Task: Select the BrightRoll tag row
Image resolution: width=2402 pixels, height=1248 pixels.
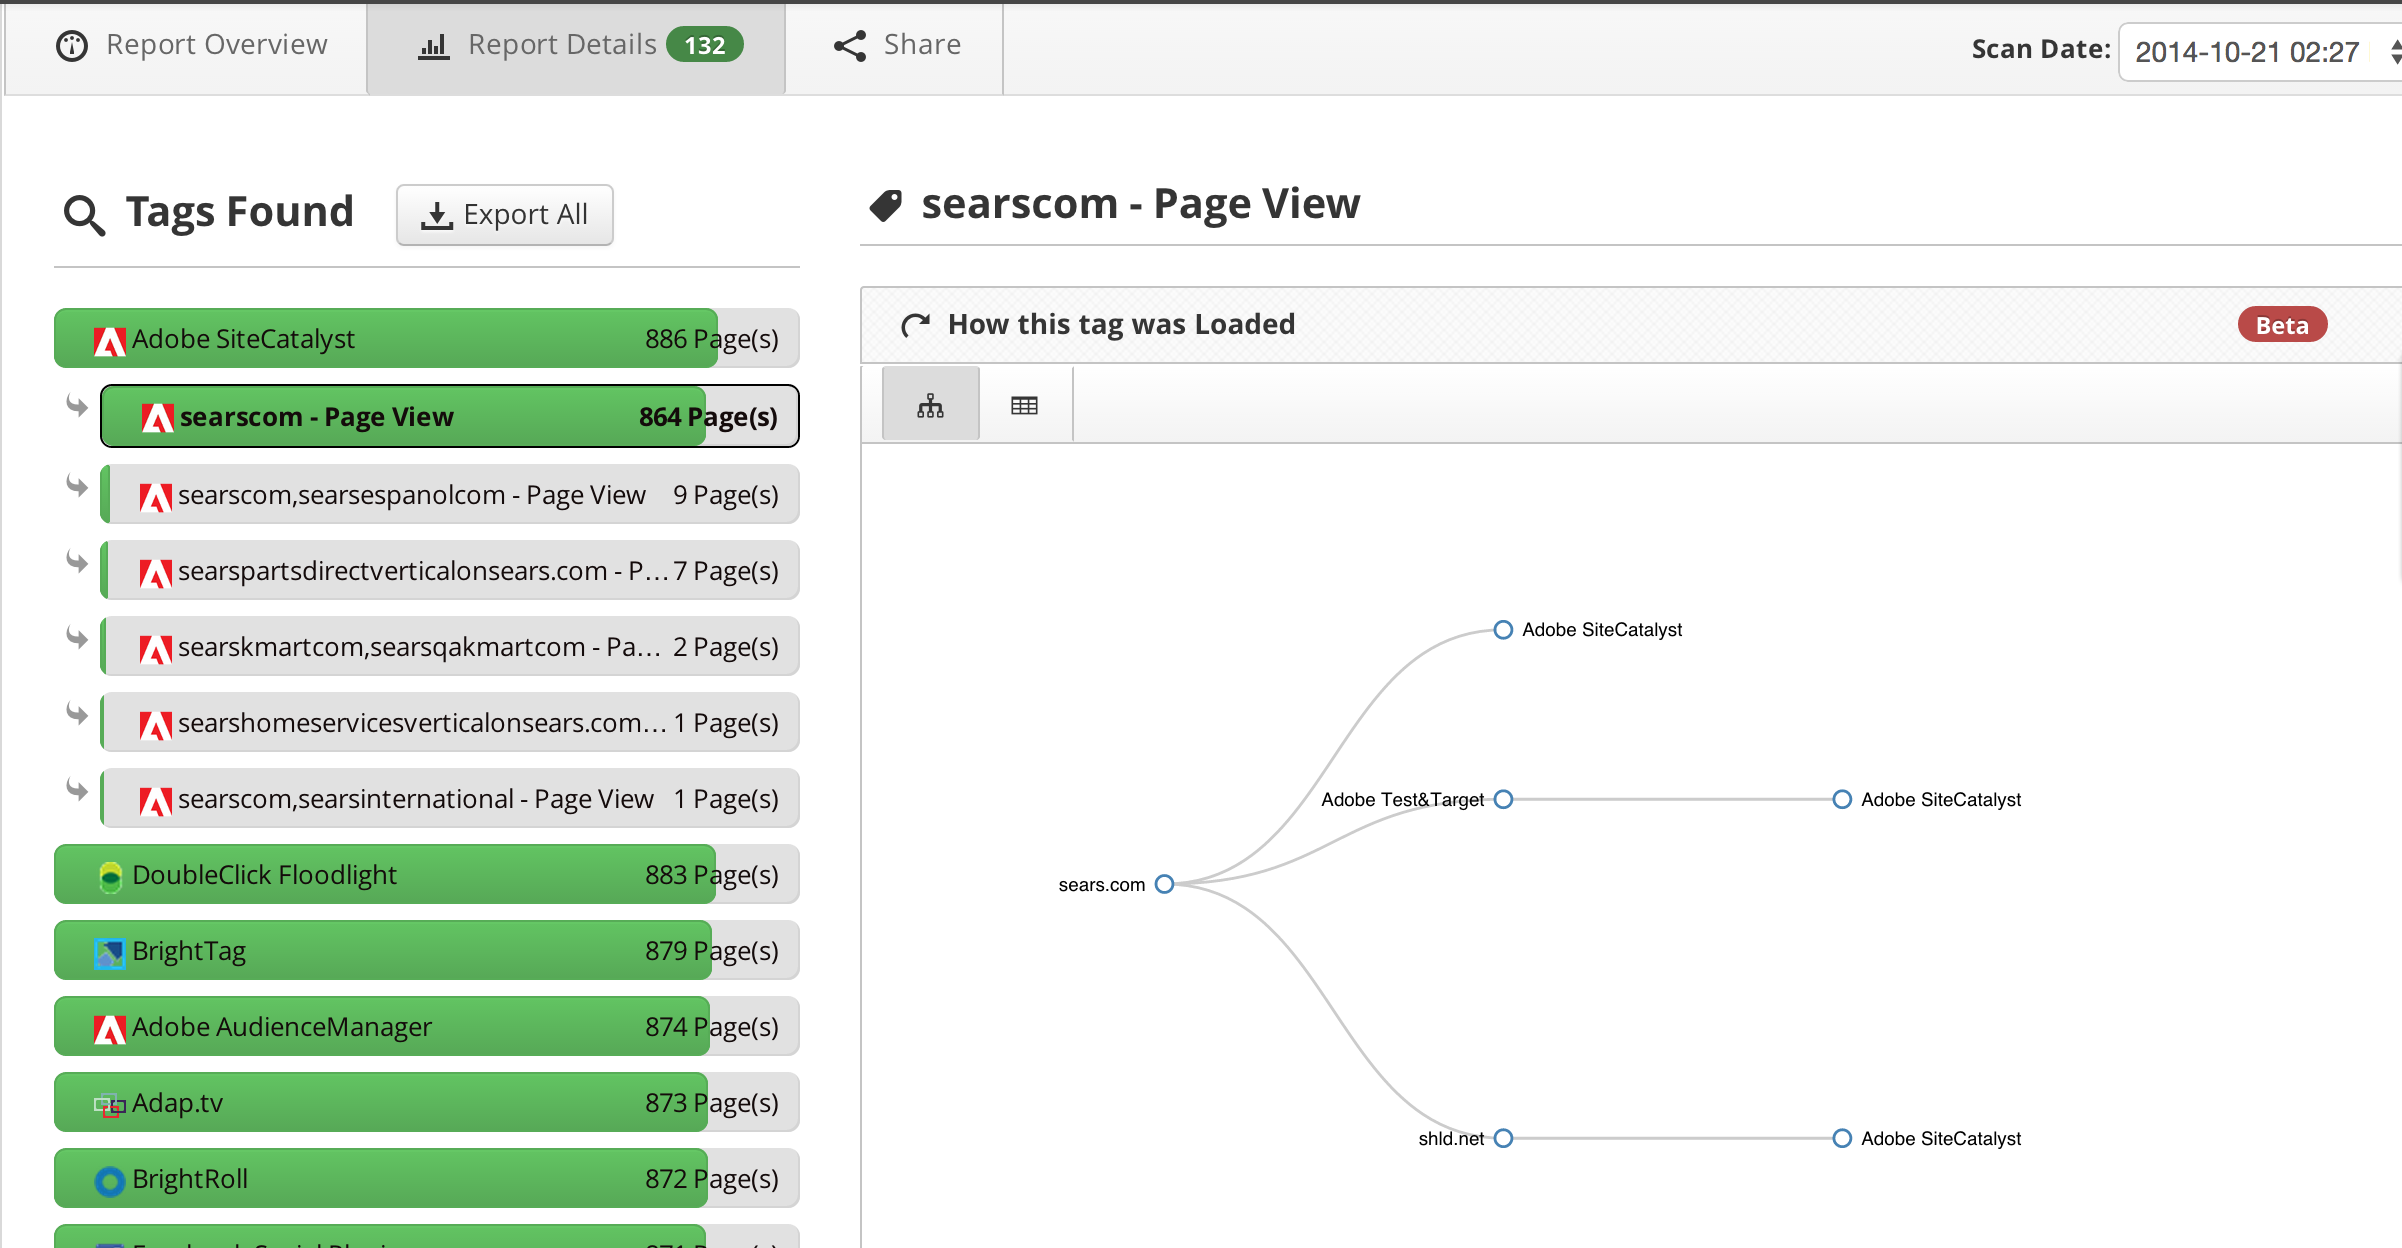Action: (427, 1178)
